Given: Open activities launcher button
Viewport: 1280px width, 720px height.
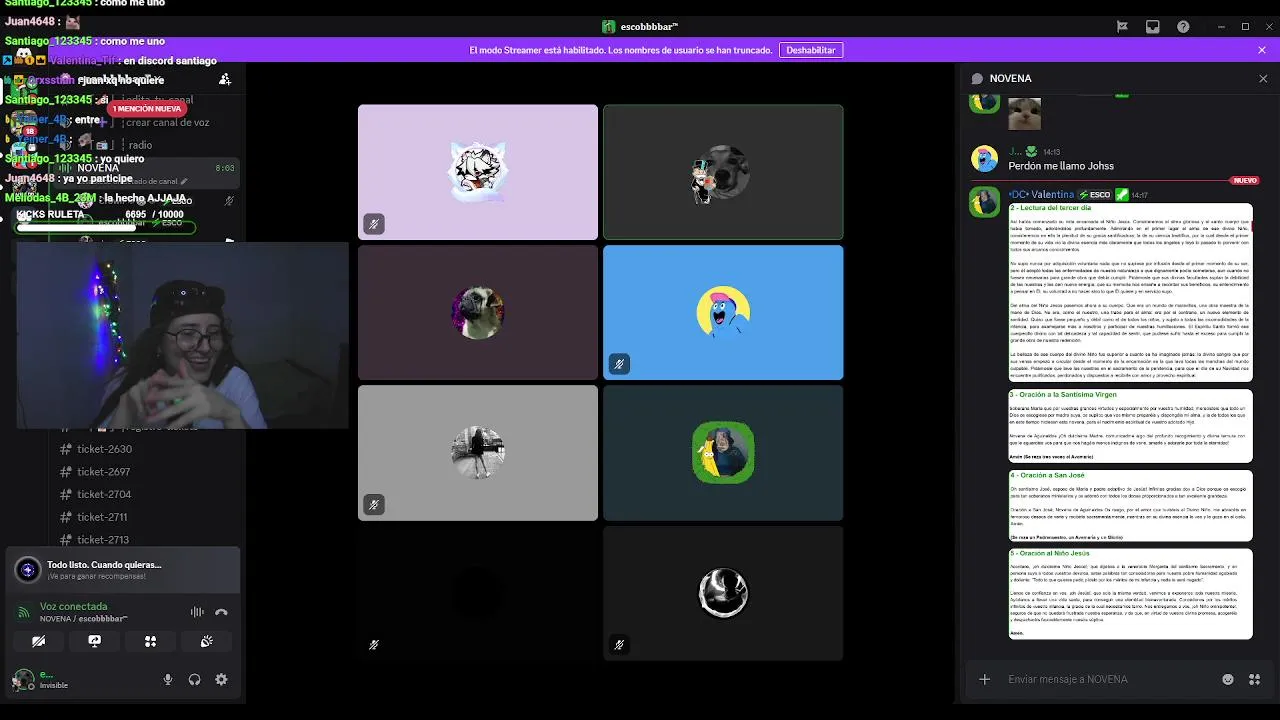Looking at the screenshot, I should pos(150,642).
